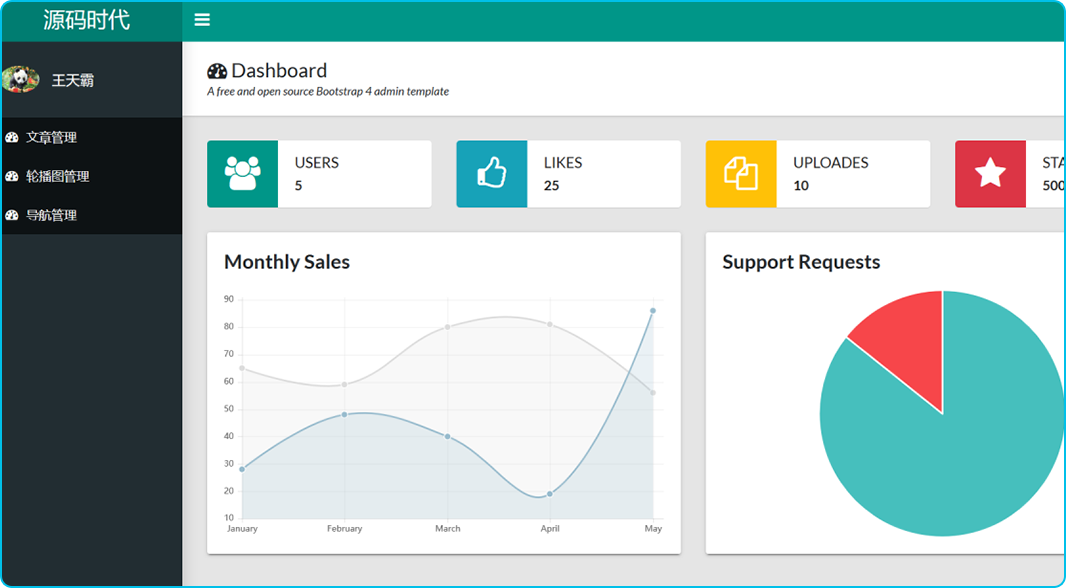Toggle the sidebar with the hamburger icon

pyautogui.click(x=202, y=20)
